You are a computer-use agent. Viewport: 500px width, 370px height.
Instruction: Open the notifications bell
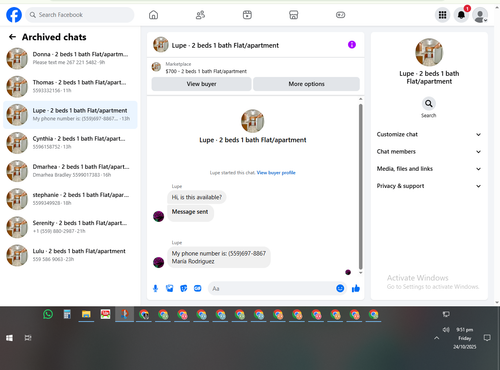tap(461, 15)
